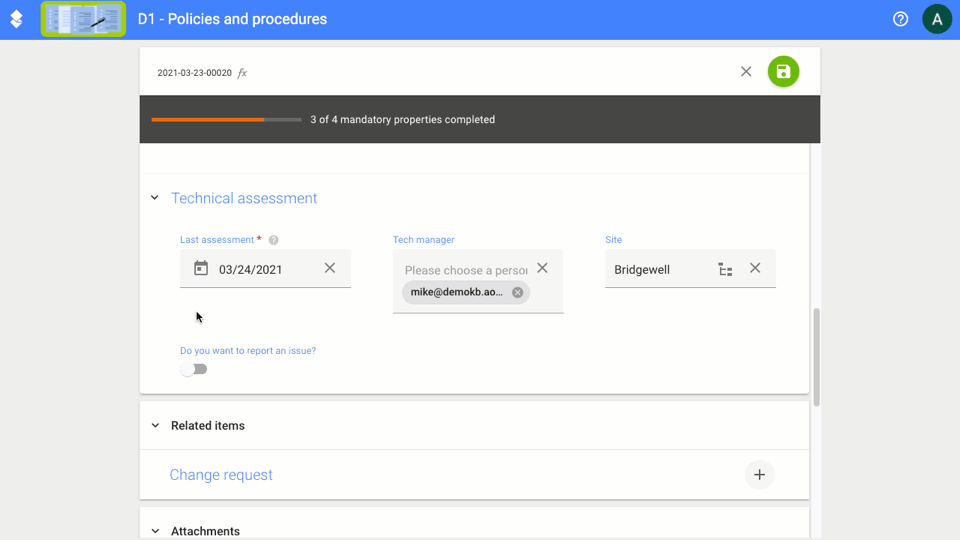Collapse the Related items section
The image size is (960, 540).
156,426
